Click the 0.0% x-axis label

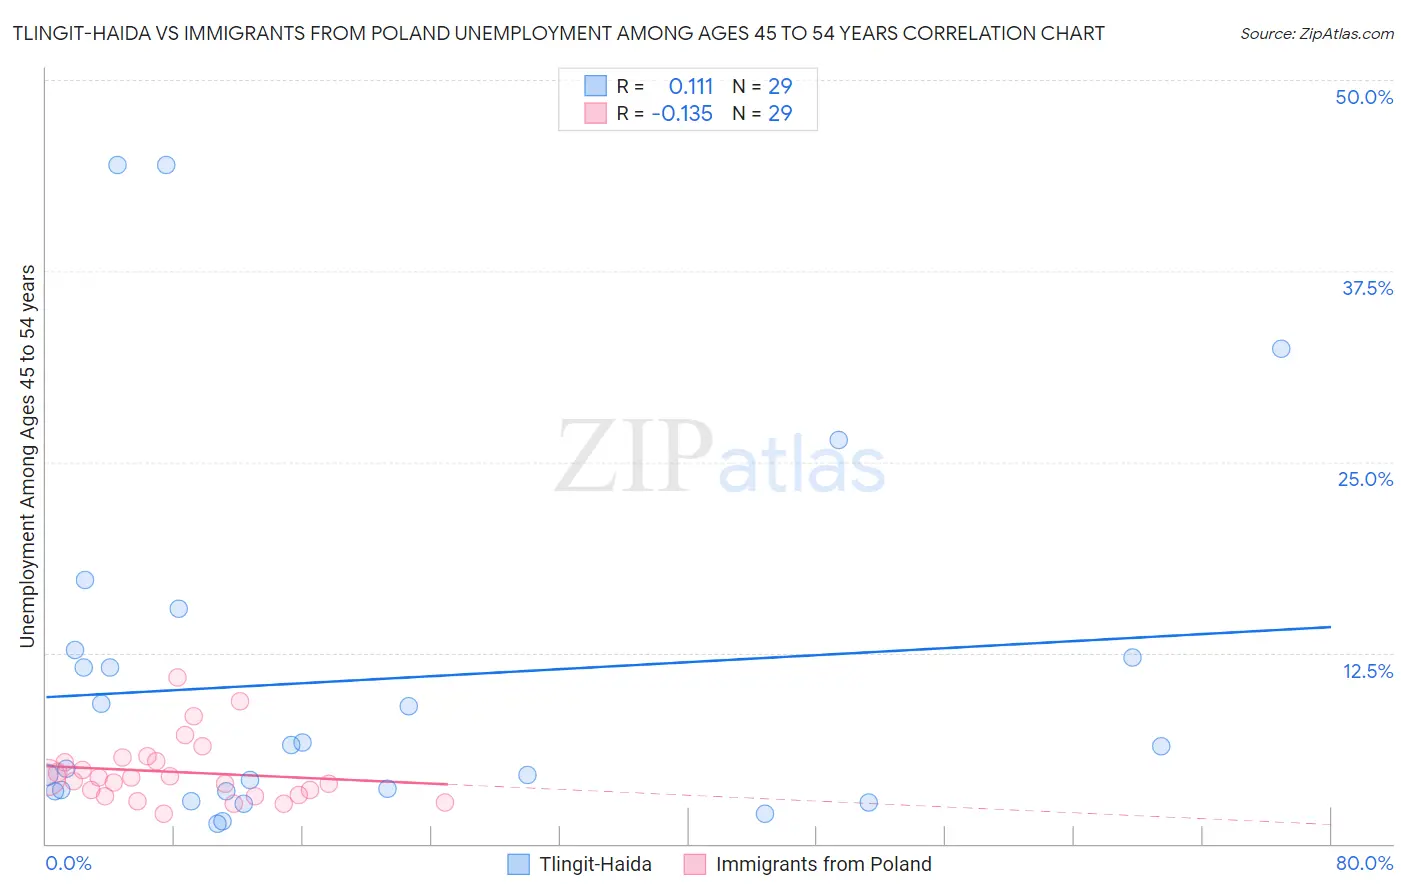pyautogui.click(x=68, y=863)
